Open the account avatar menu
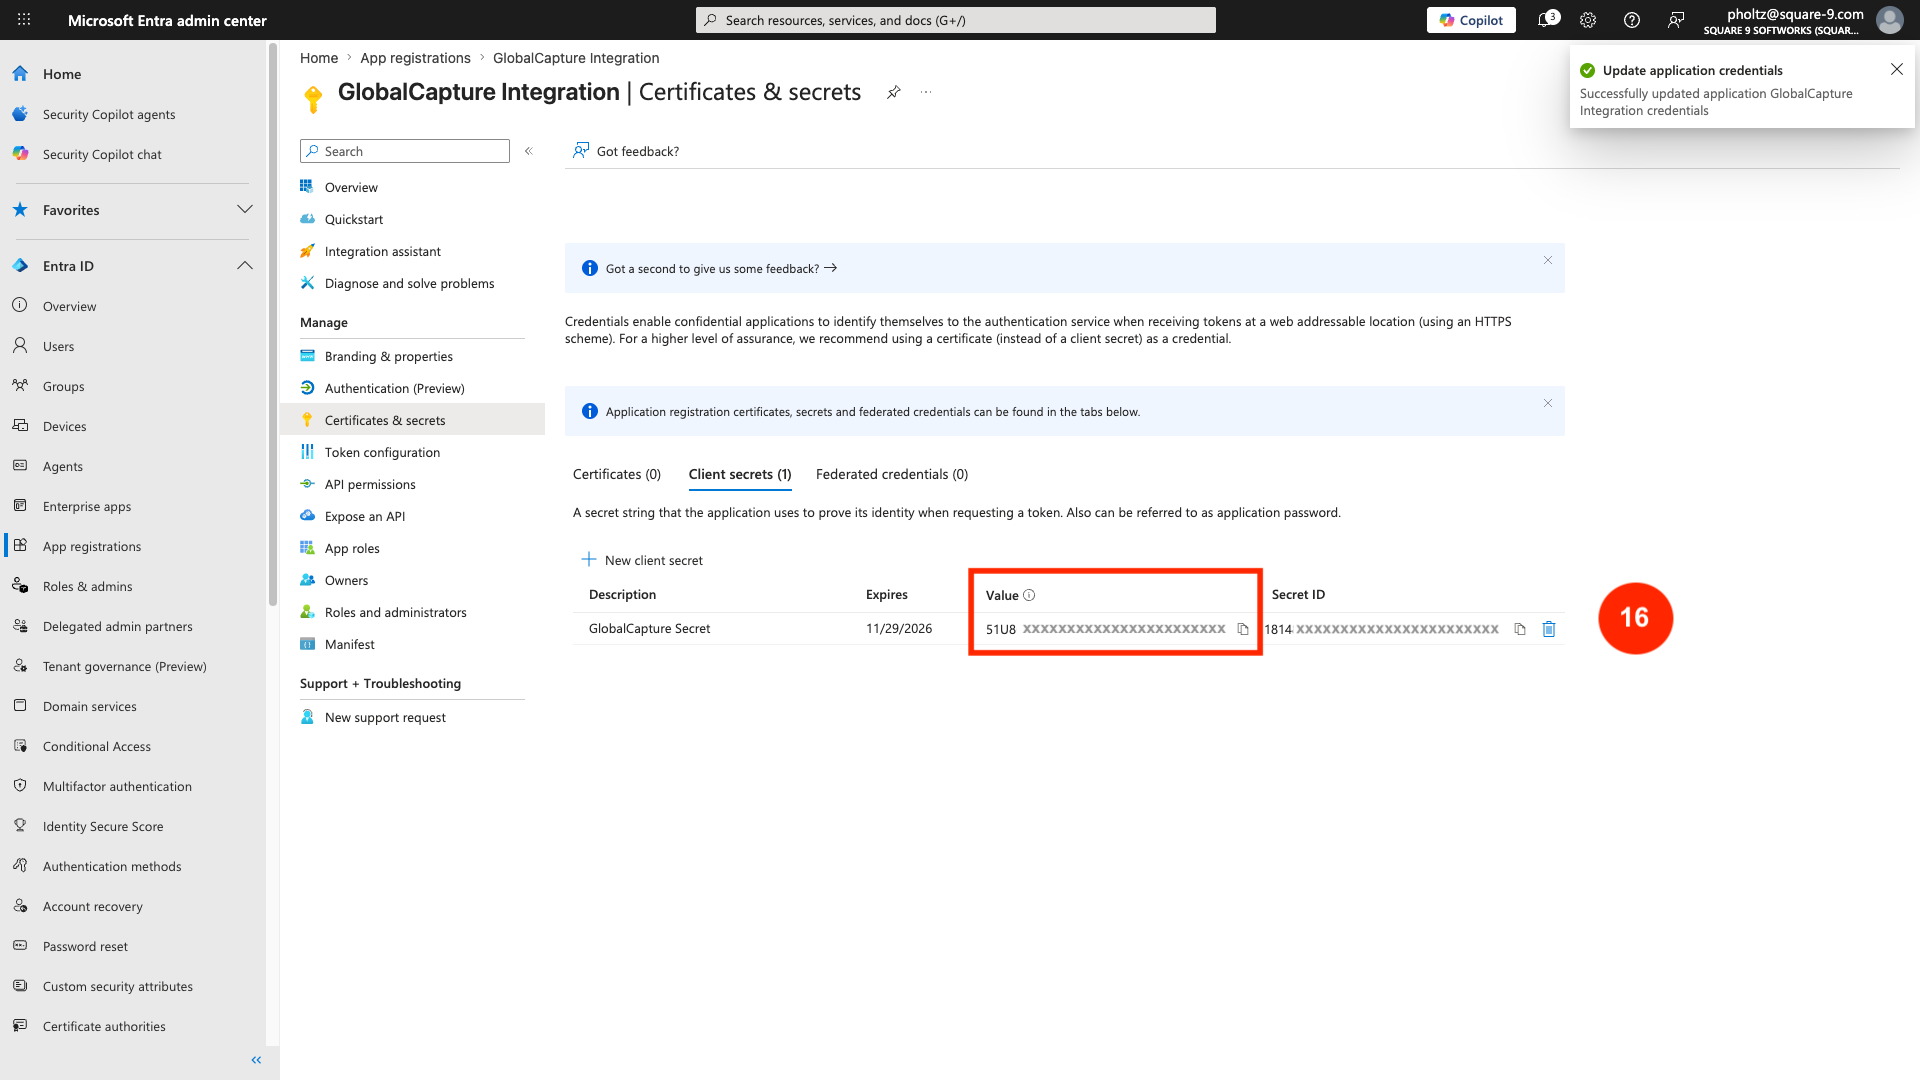This screenshot has width=1920, height=1080. (x=1889, y=20)
